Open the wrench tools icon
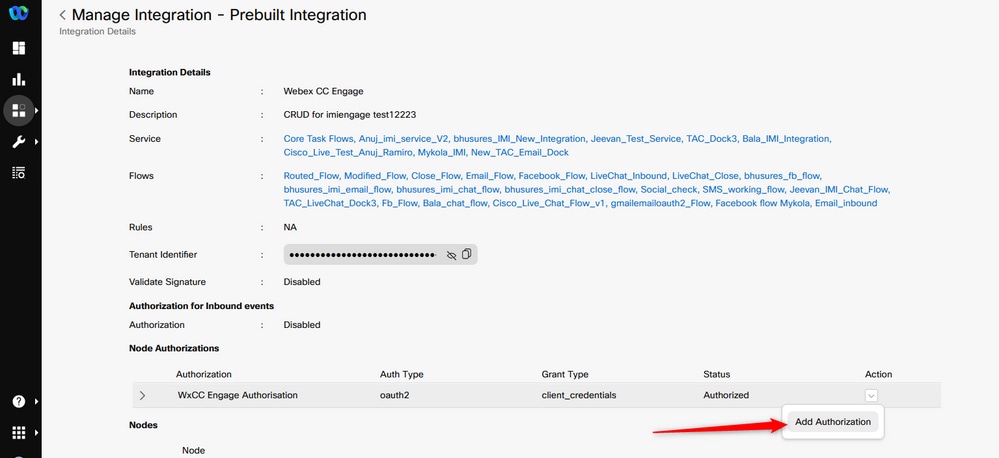Image resolution: width=999 pixels, height=458 pixels. coord(18,141)
